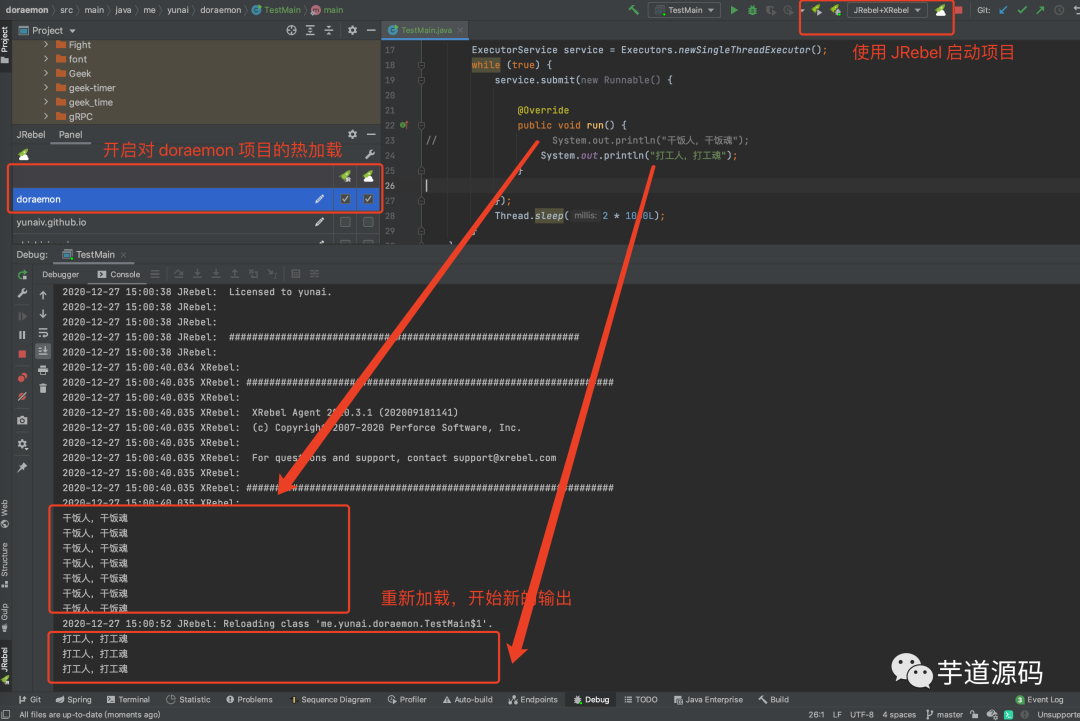The height and width of the screenshot is (721, 1080).
Task: Toggle JRebel checkbox for doraemon
Action: (x=345, y=199)
